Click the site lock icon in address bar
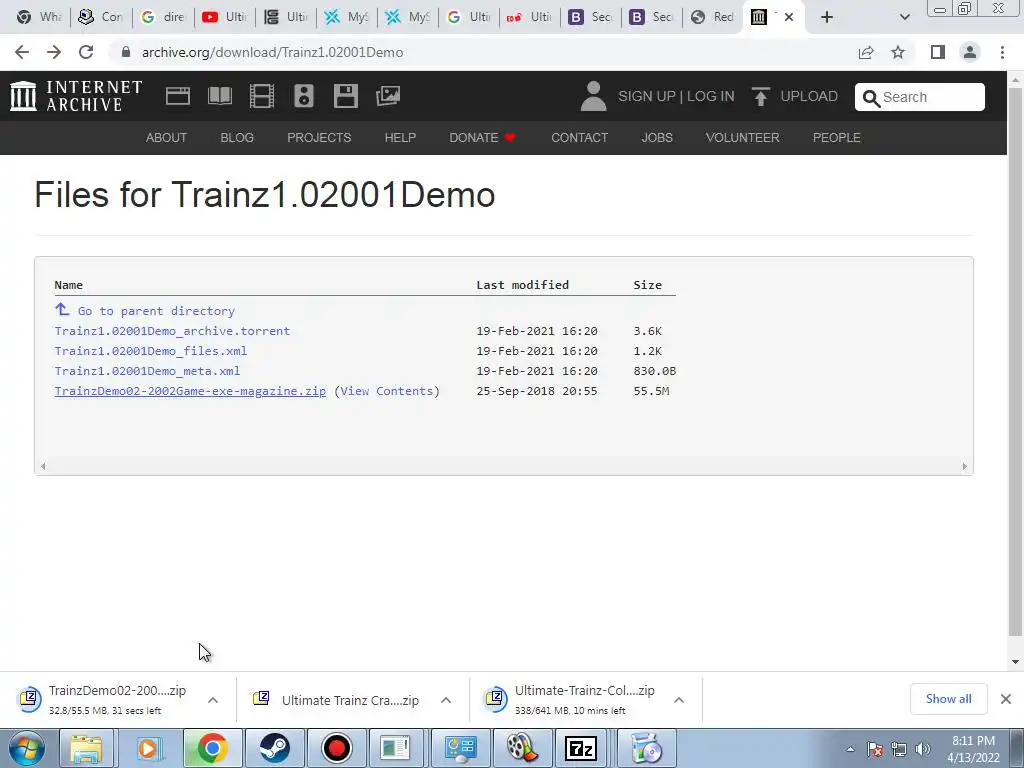Screen dimensions: 1024x768 click(126, 52)
